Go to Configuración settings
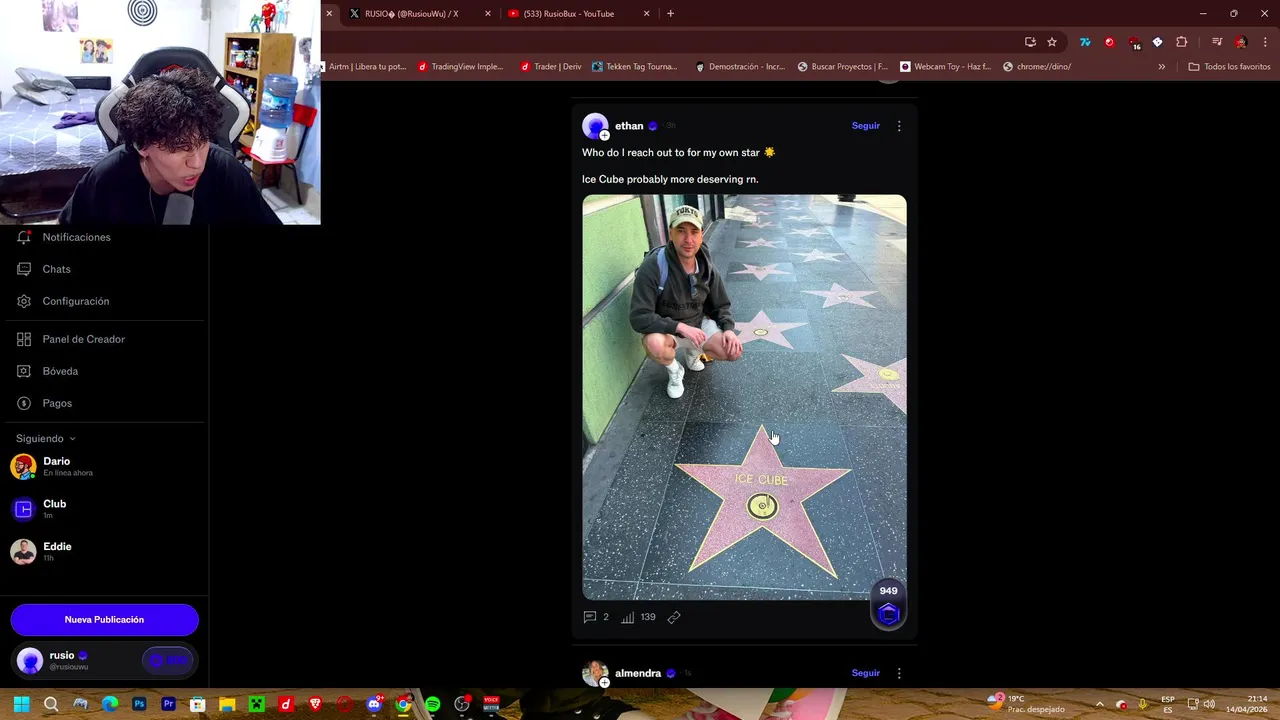 [75, 301]
